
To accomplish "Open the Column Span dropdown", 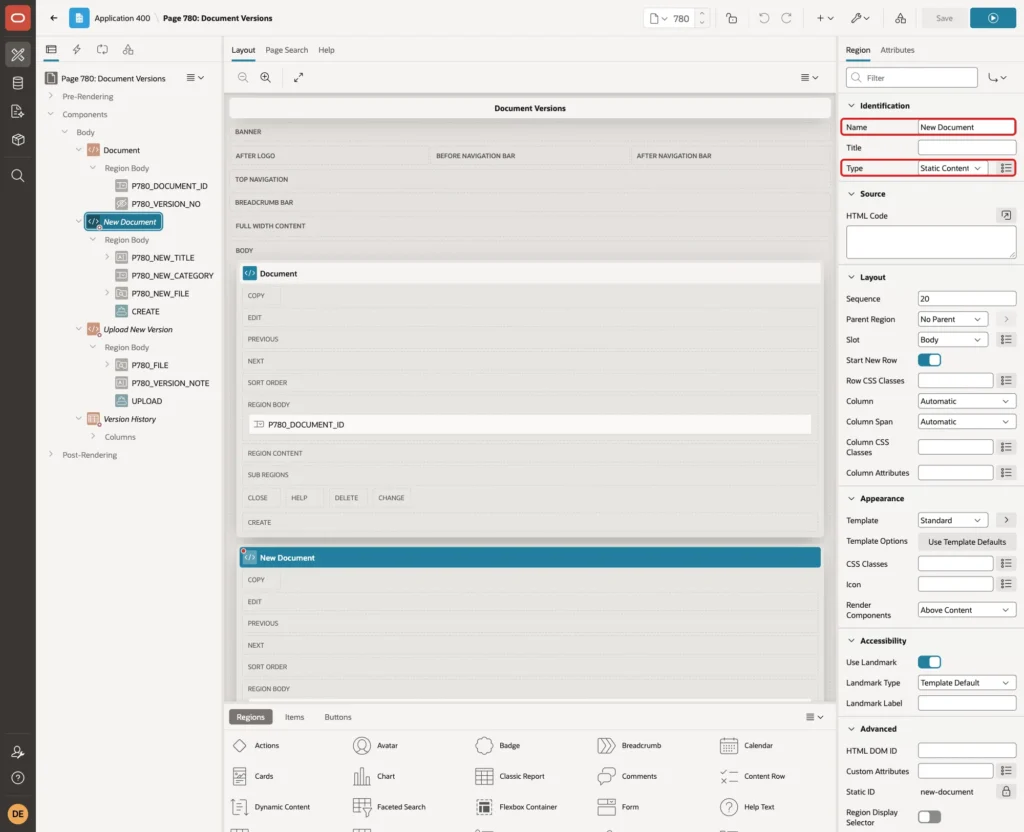I will [x=966, y=421].
